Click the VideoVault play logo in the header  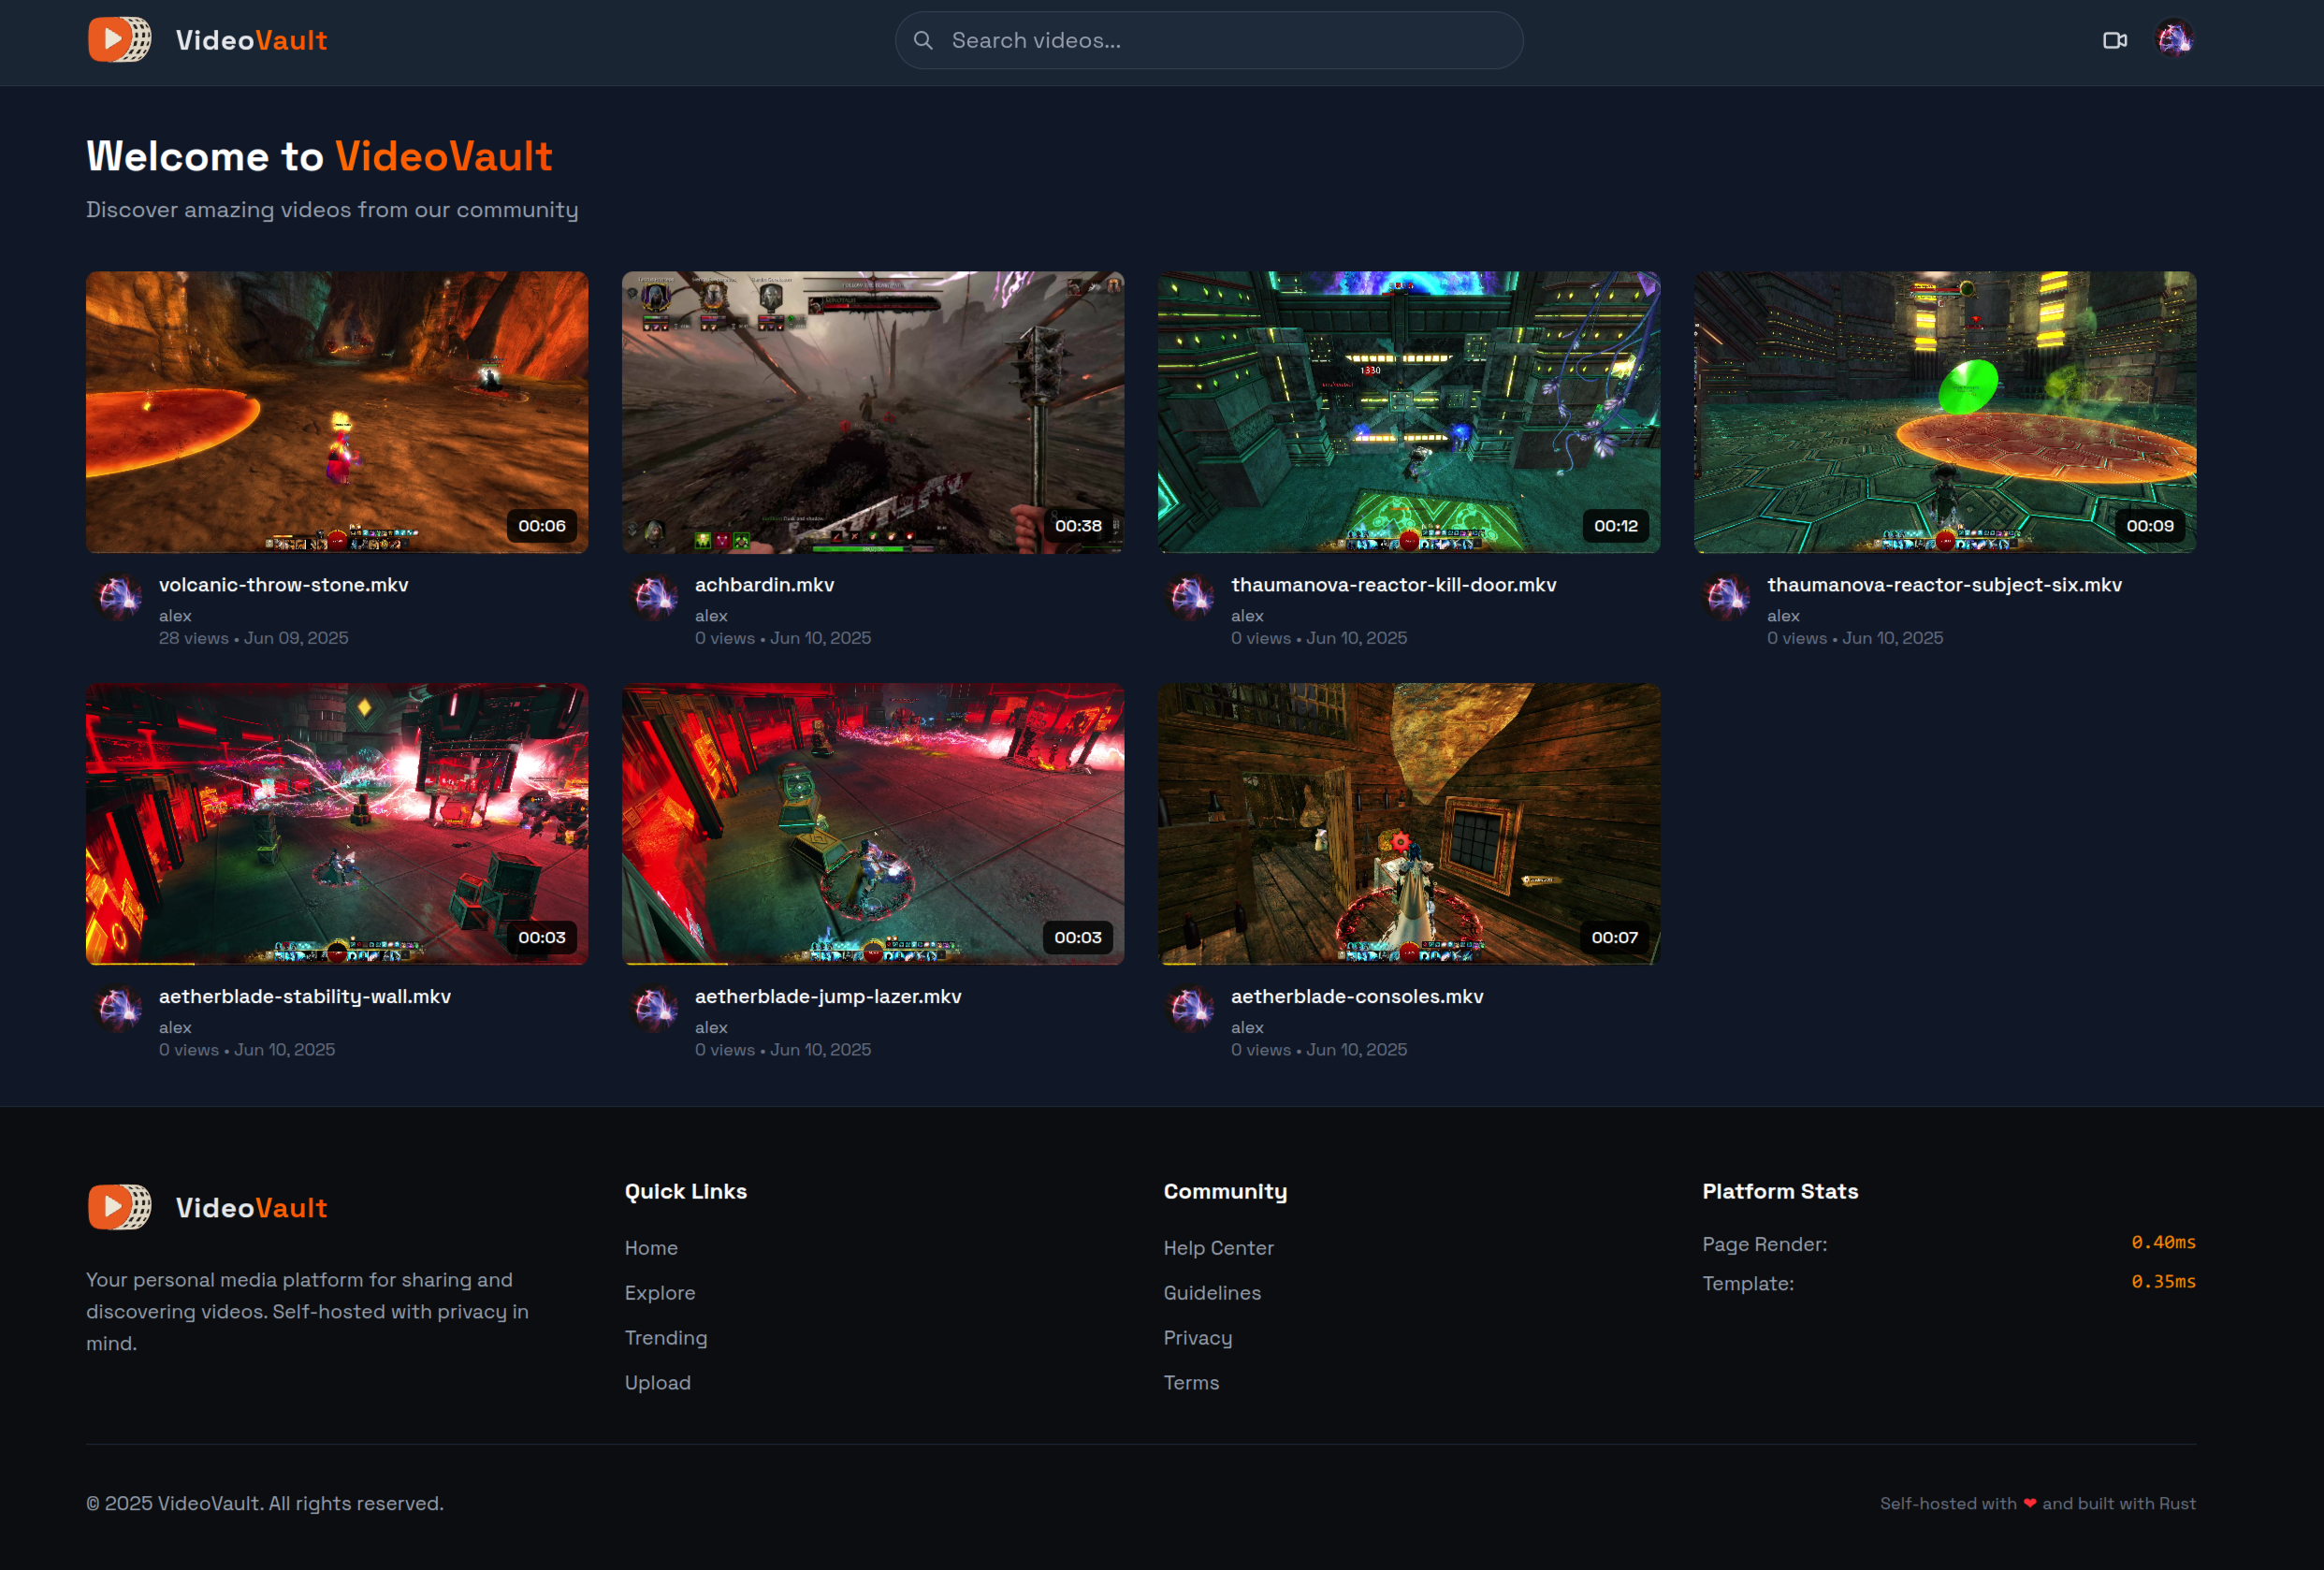[x=119, y=40]
